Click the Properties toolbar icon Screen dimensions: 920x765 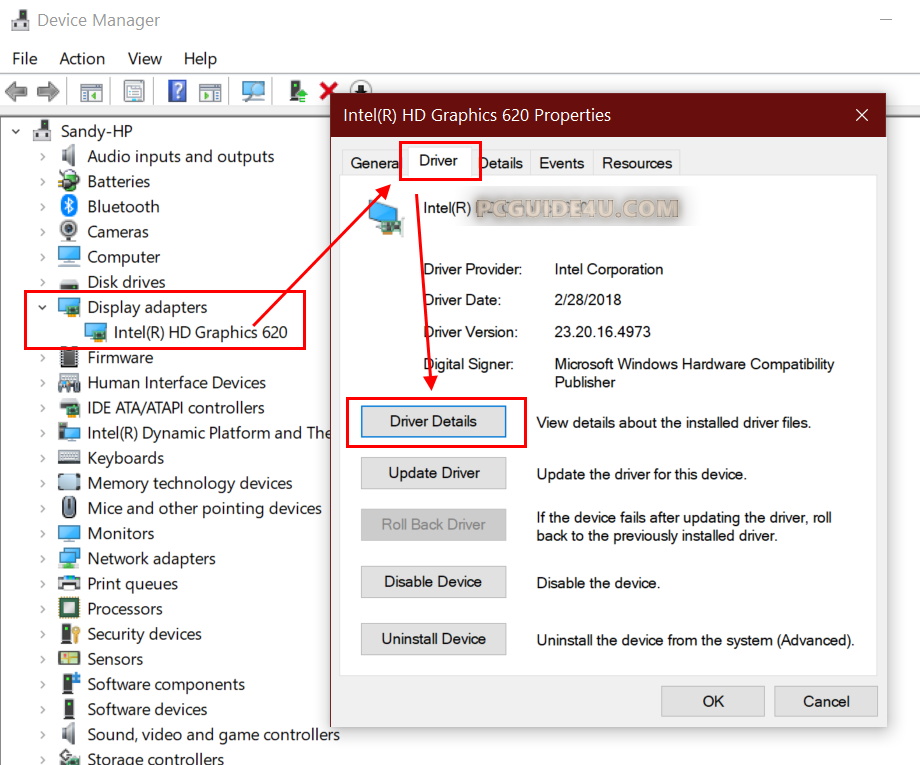[134, 92]
